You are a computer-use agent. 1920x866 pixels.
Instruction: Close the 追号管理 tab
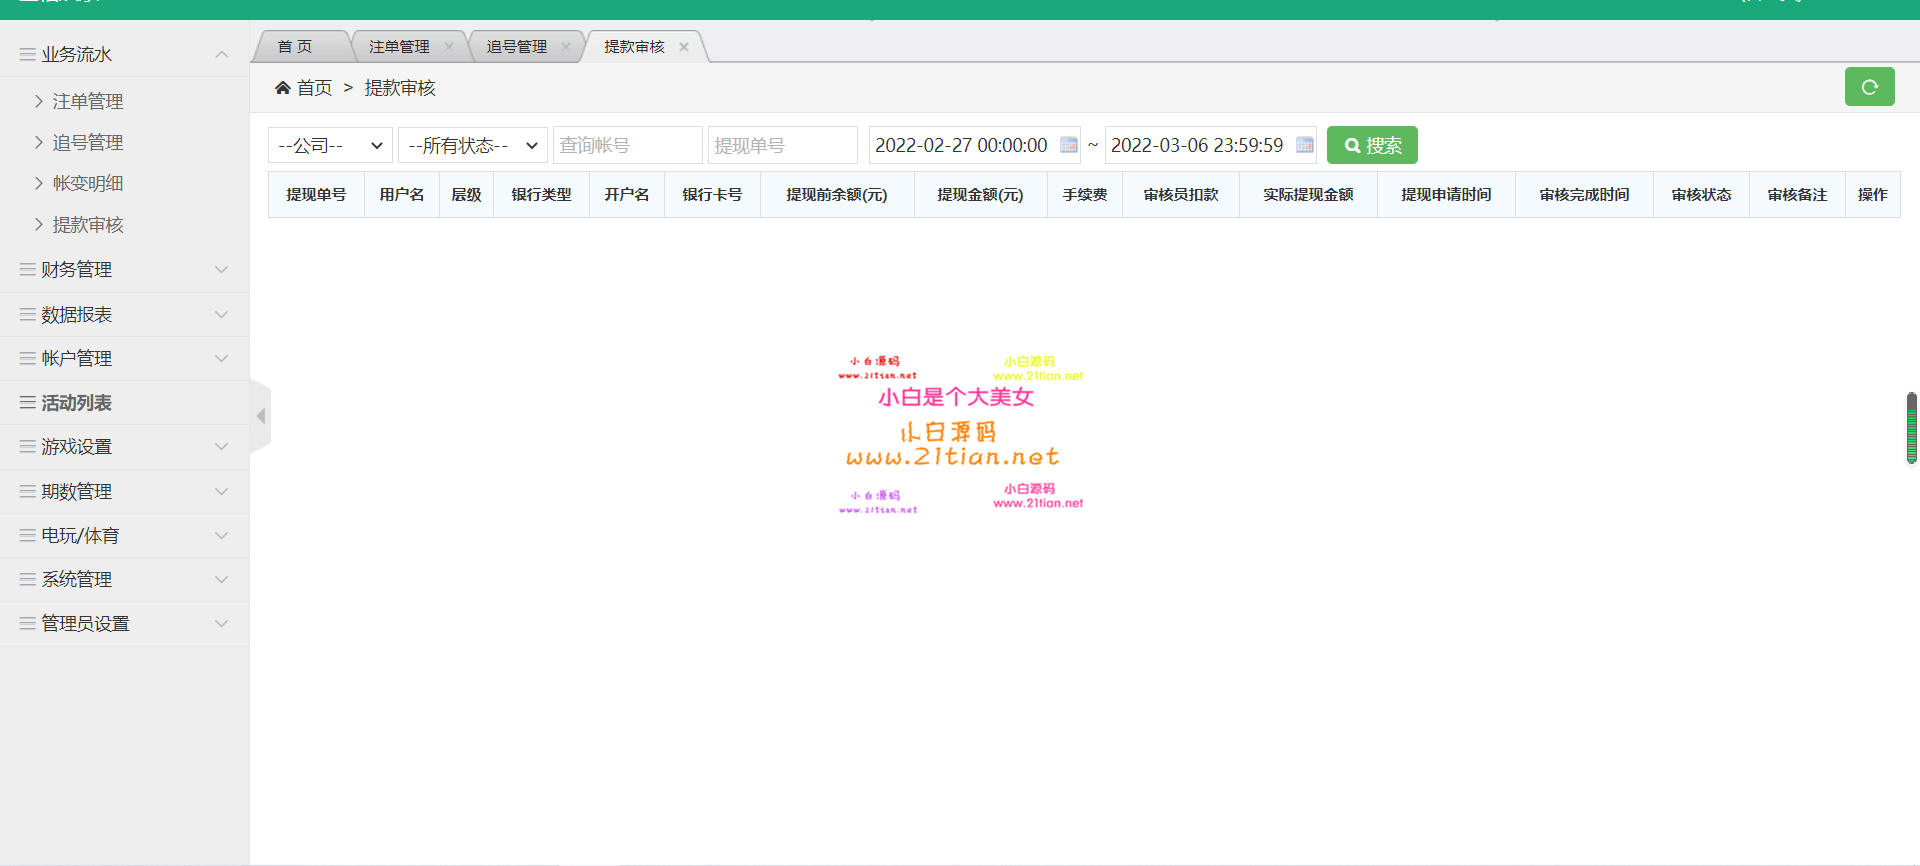click(566, 47)
